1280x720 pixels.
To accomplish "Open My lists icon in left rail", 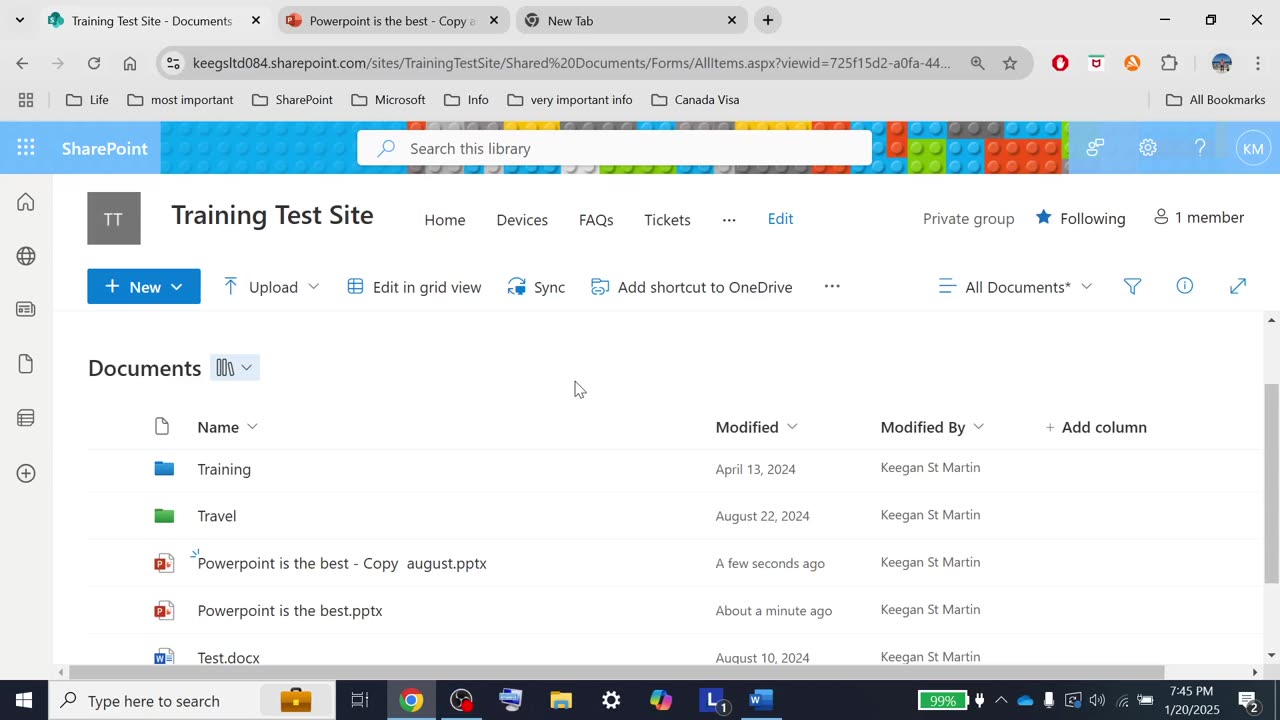I will 26,418.
